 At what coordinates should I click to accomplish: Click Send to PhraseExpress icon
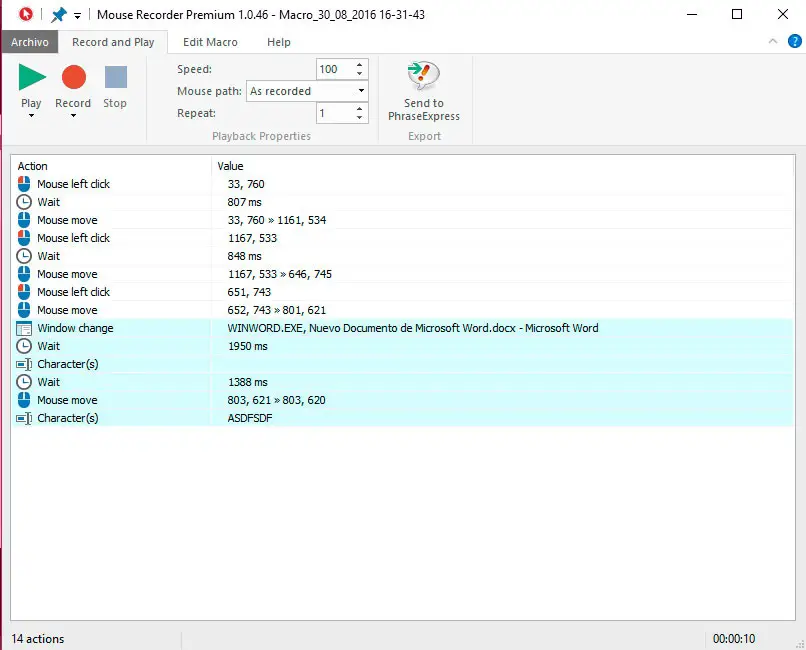(x=424, y=77)
